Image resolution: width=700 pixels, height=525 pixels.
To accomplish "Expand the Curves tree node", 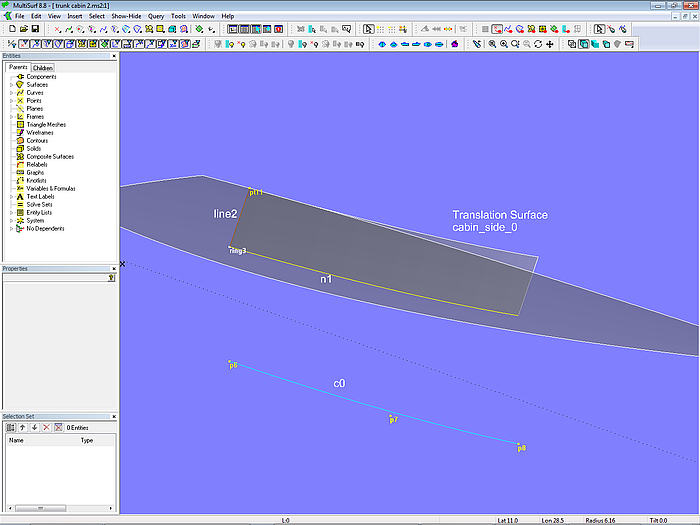I will click(11, 93).
